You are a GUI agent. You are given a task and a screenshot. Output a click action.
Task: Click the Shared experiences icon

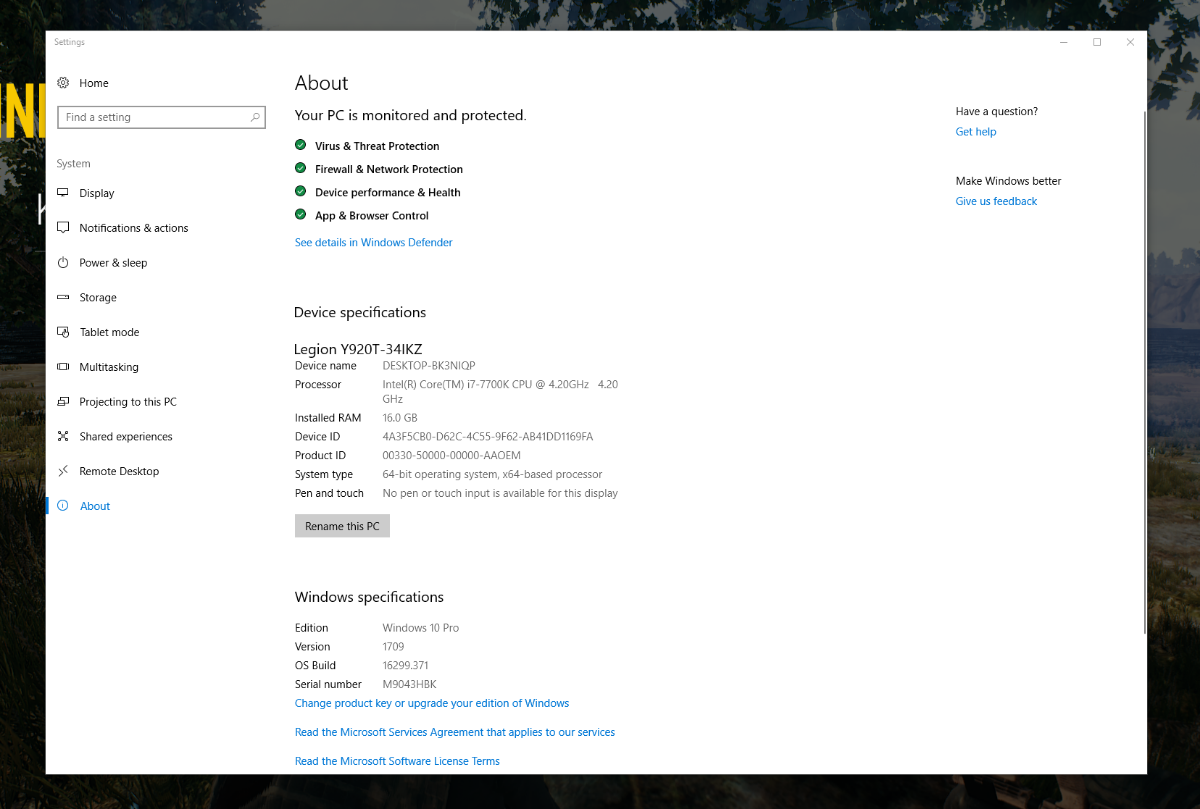63,437
